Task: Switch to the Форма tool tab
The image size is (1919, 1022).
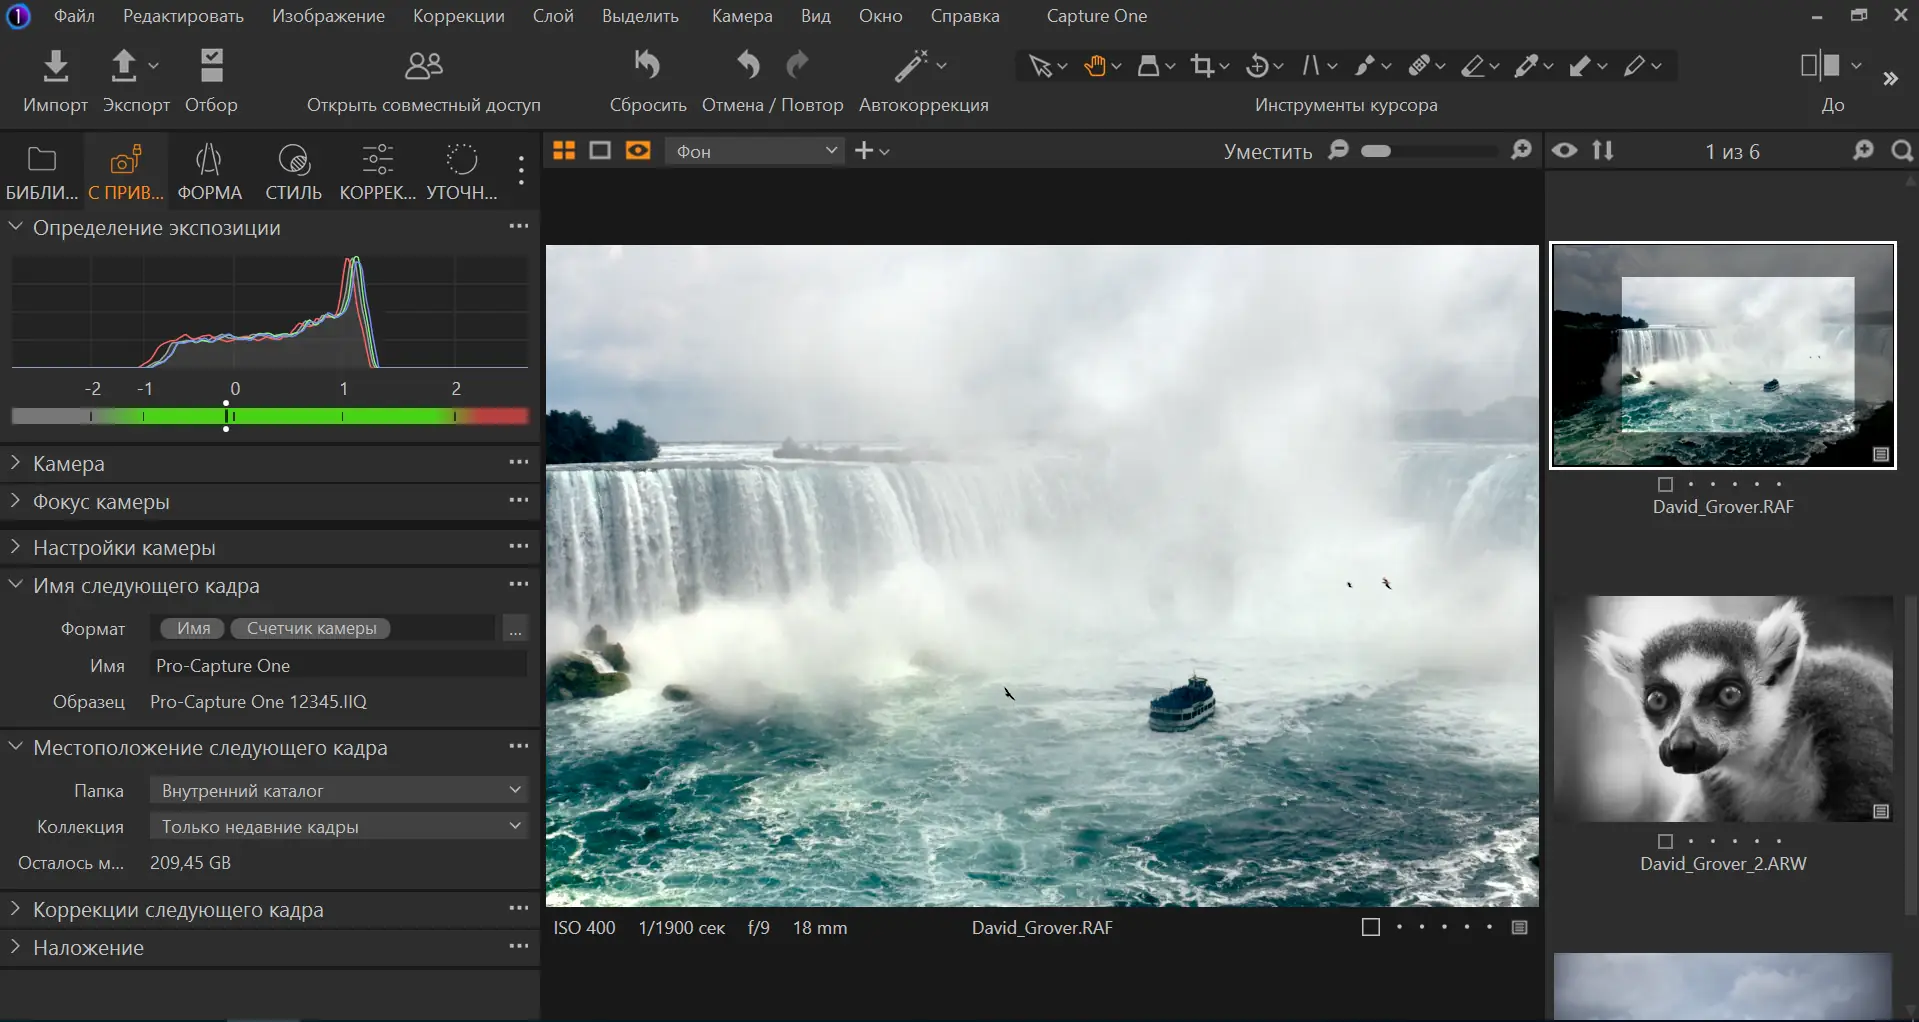Action: coord(209,172)
